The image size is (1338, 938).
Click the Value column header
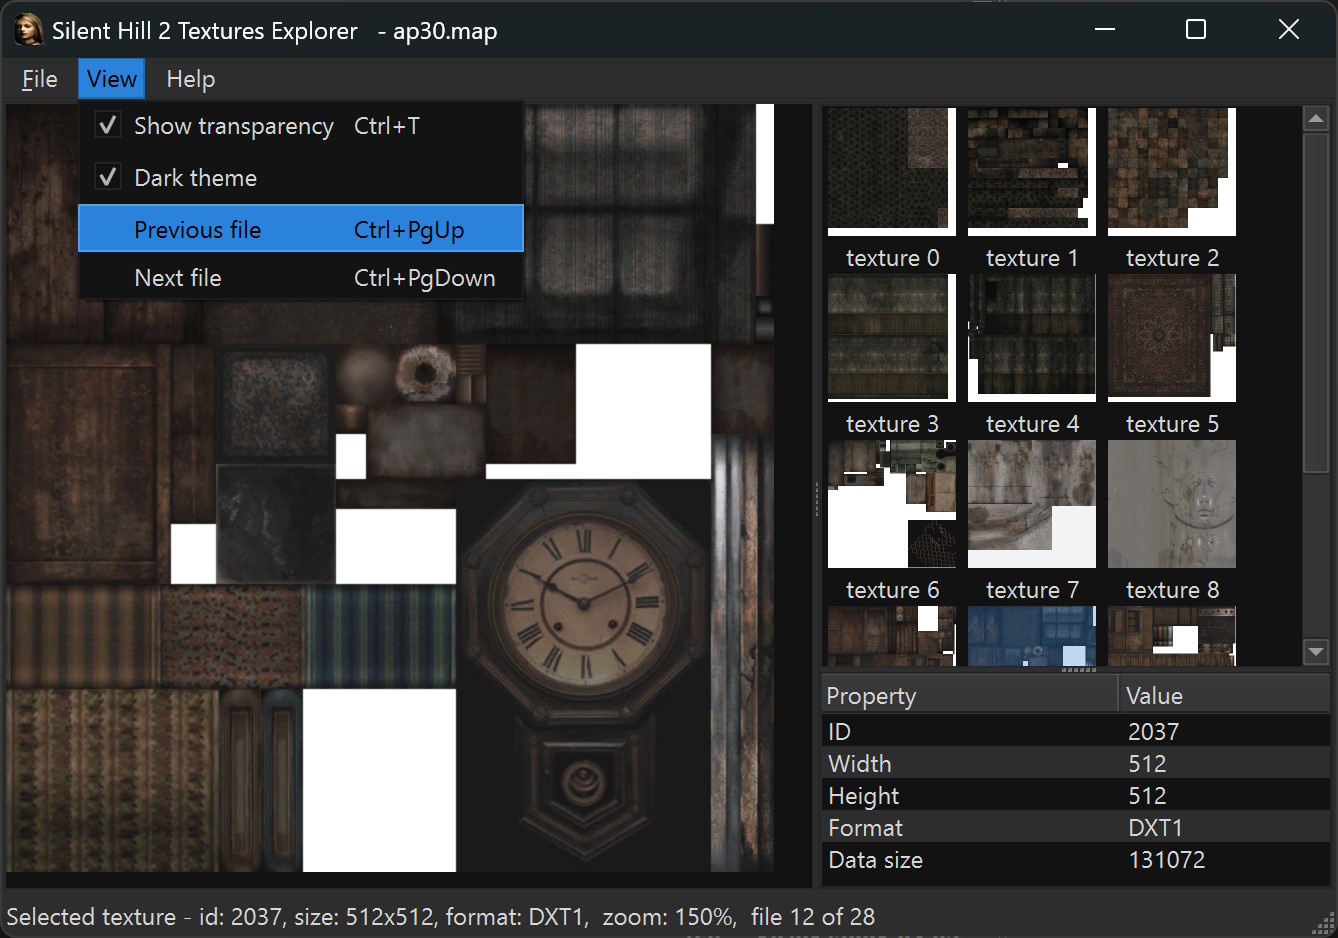pos(1223,695)
